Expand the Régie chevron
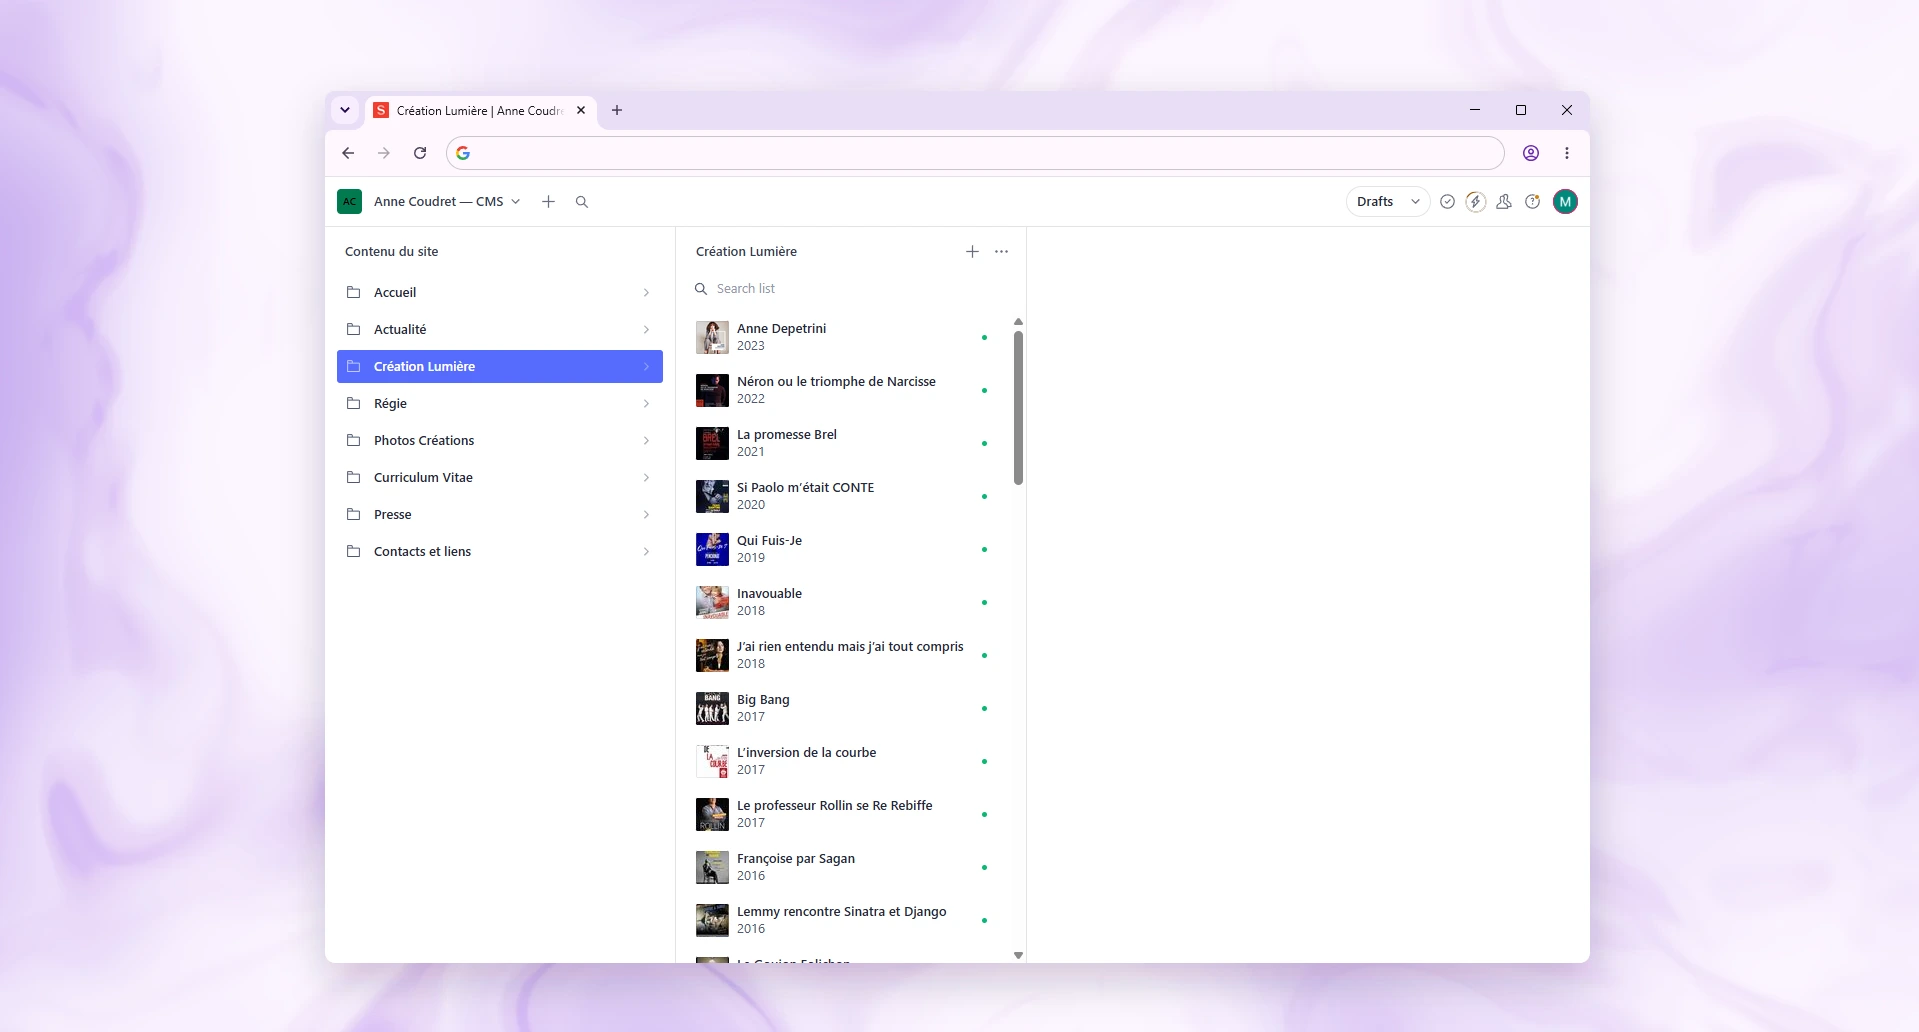The height and width of the screenshot is (1032, 1919). 646,404
